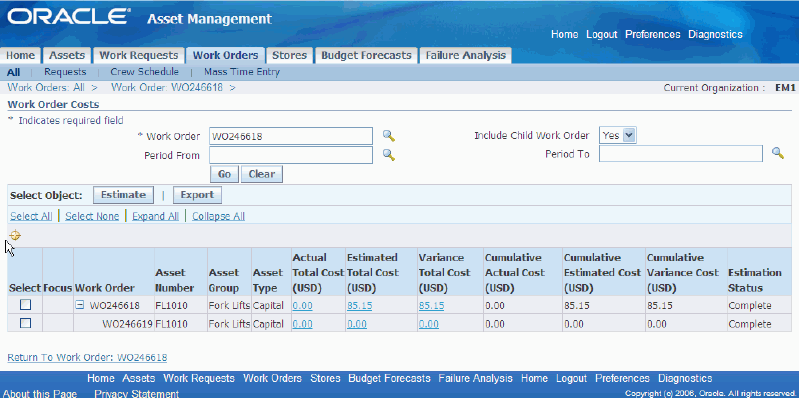Tick the checkbox for WO246618 row
Image resolution: width=799 pixels, height=398 pixels.
pyautogui.click(x=25, y=305)
